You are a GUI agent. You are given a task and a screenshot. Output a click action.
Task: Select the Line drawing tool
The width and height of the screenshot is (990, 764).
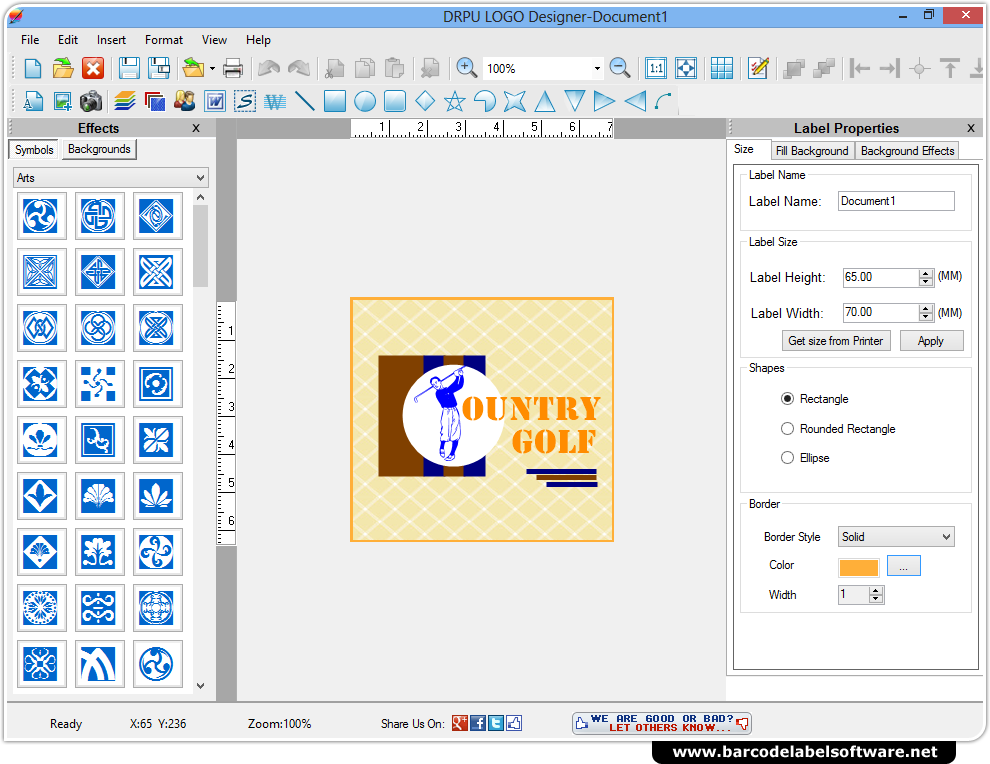[x=305, y=100]
